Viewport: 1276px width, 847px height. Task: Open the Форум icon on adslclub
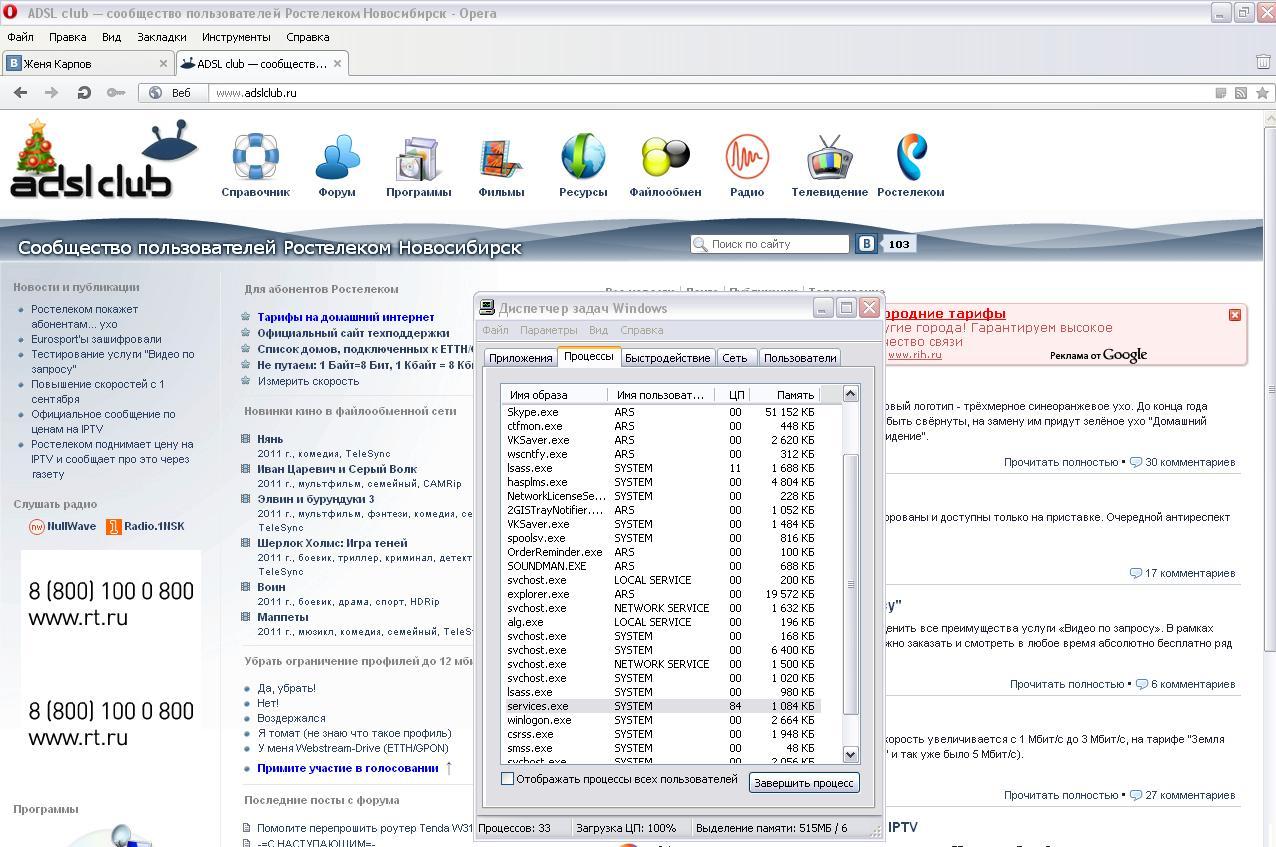[337, 159]
